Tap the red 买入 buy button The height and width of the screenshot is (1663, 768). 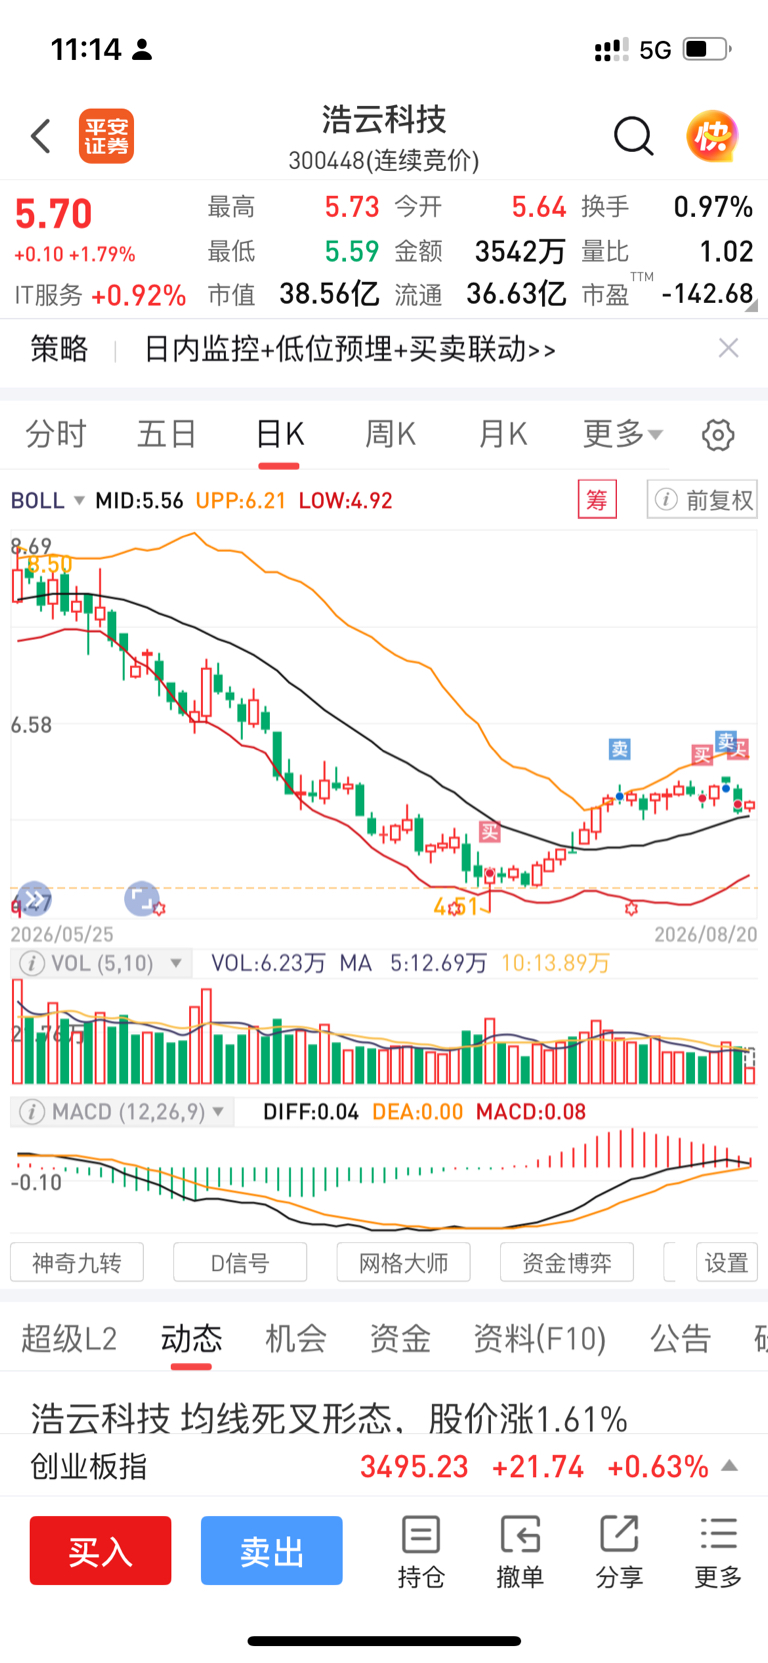coord(100,1551)
